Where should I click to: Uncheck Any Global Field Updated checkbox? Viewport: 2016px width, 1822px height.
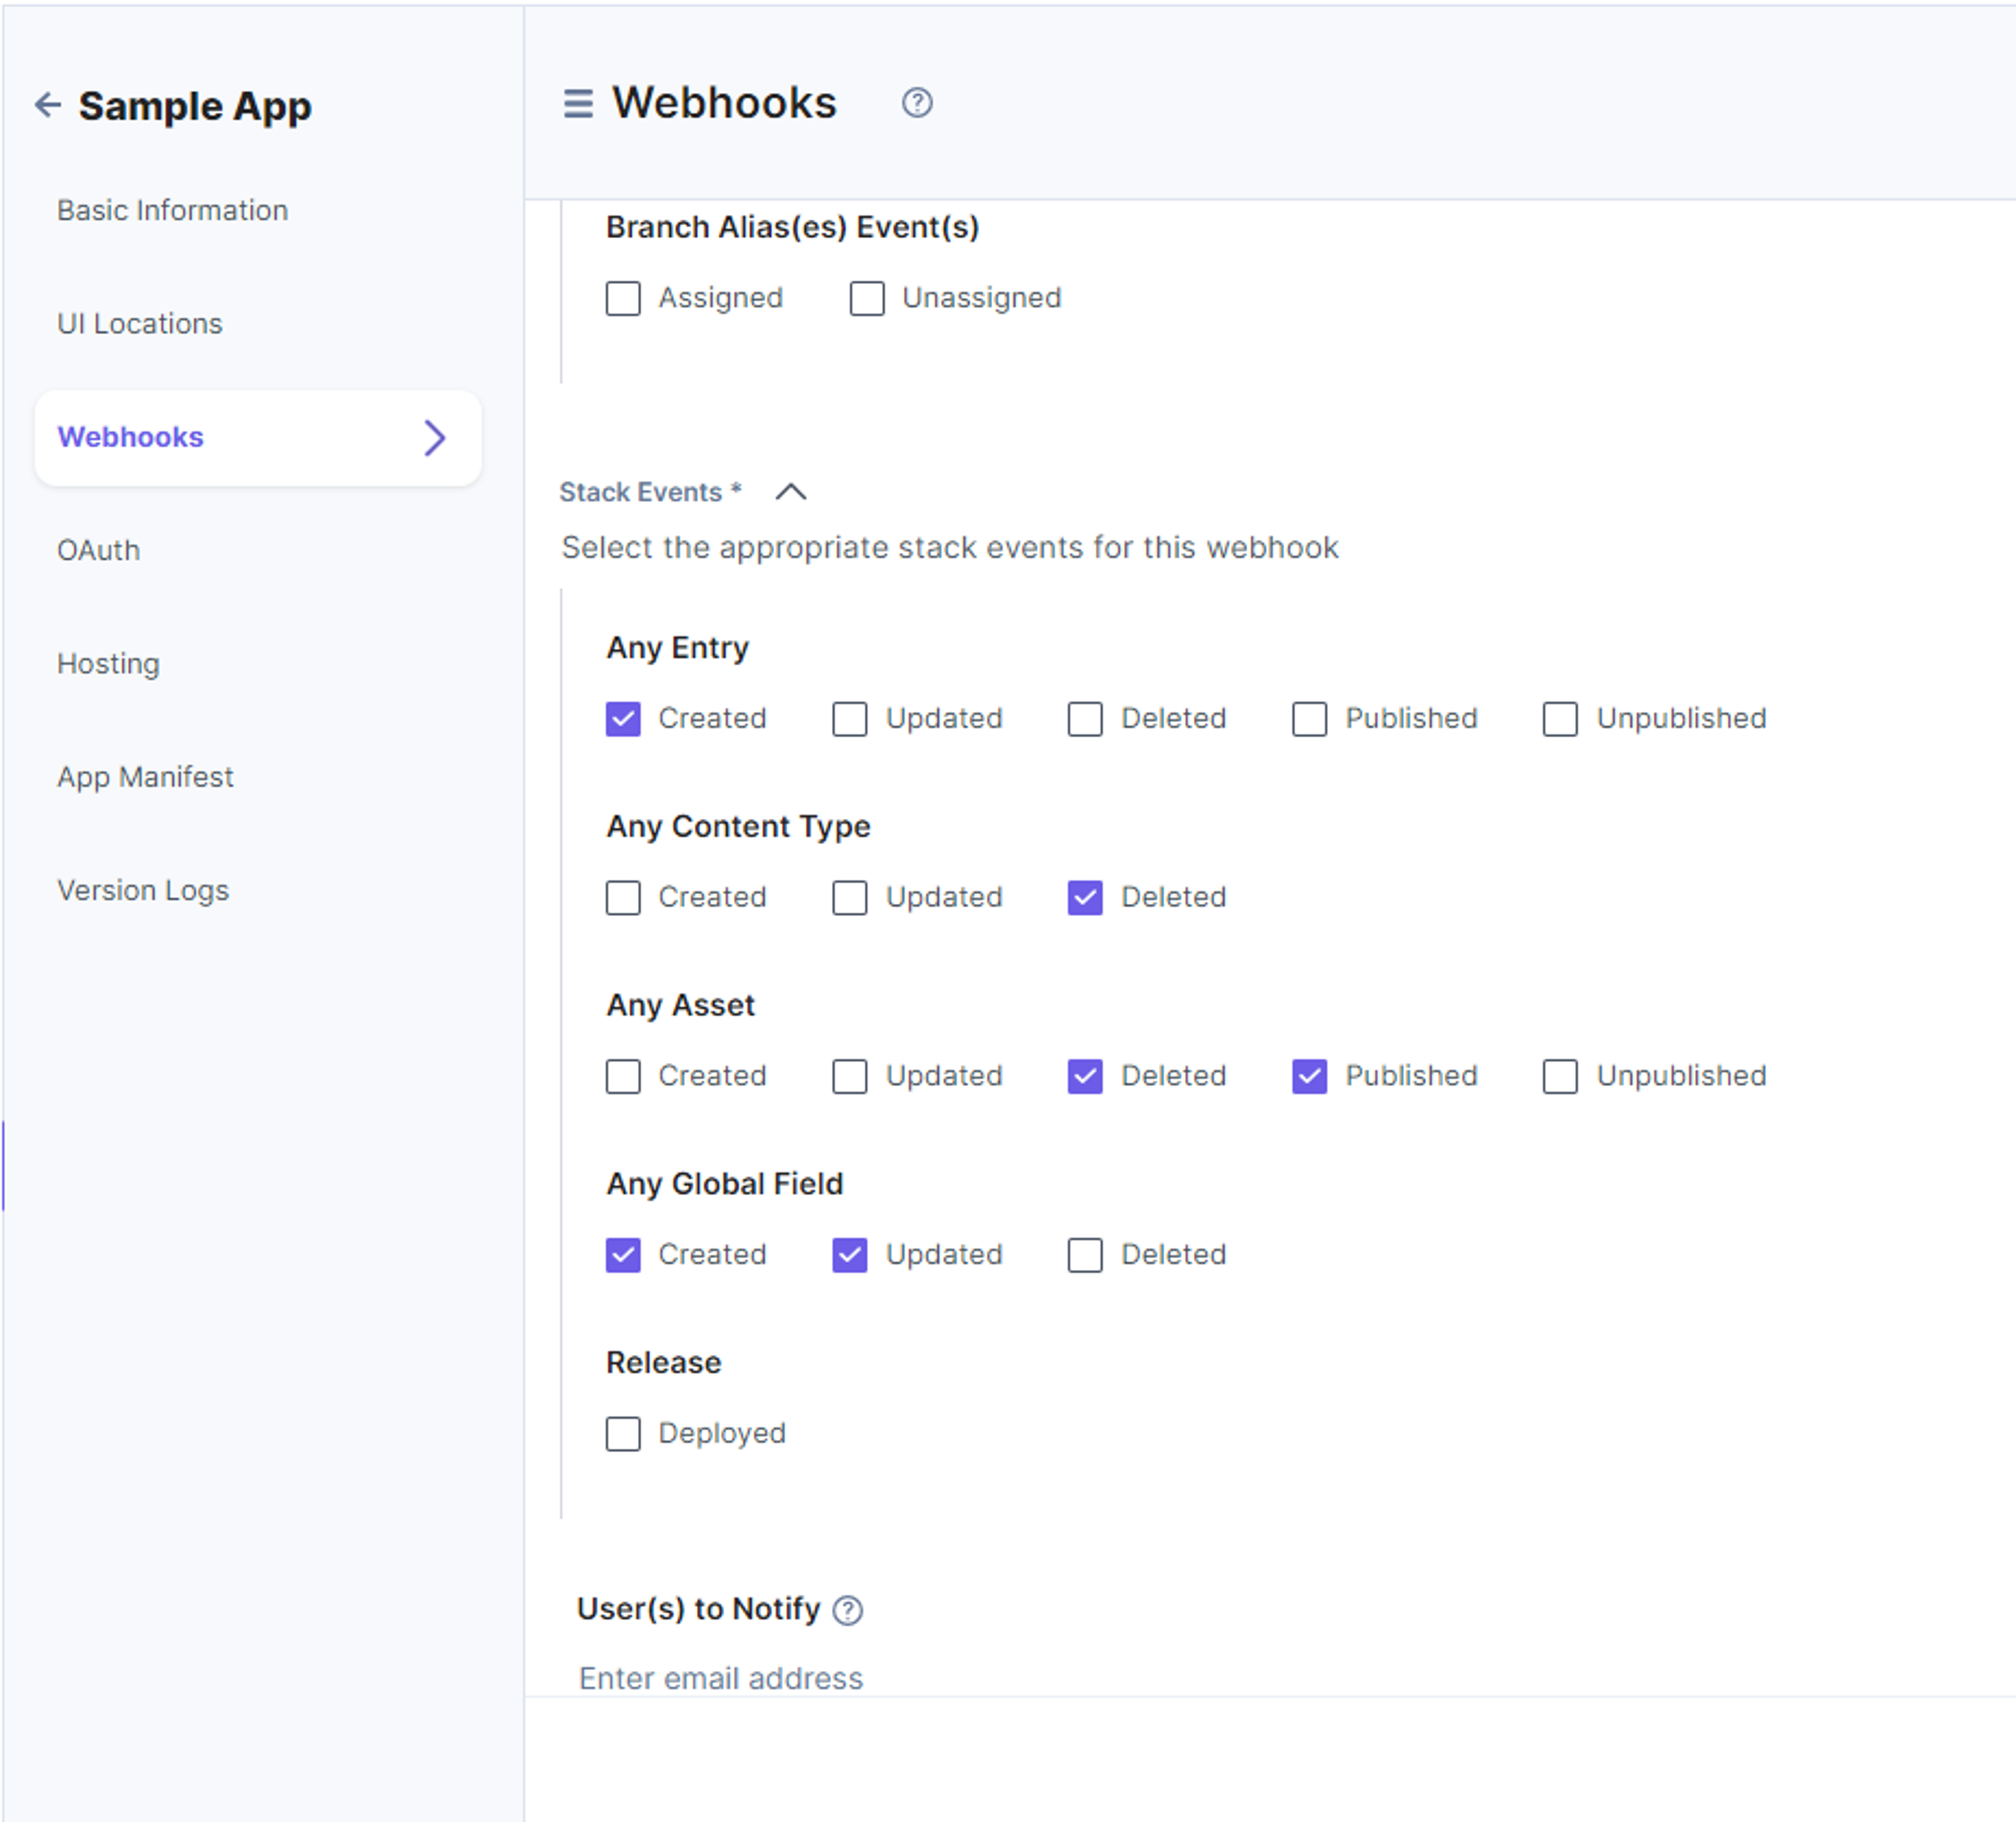(850, 1255)
